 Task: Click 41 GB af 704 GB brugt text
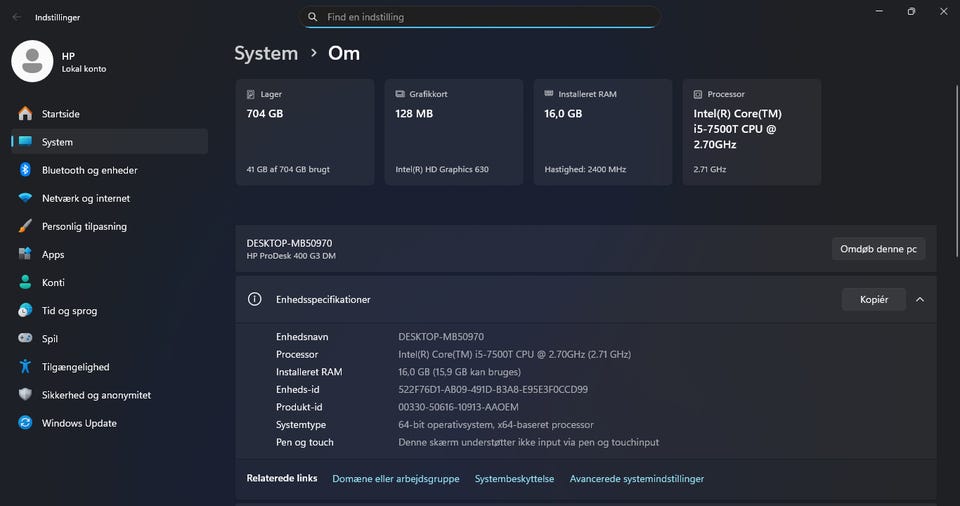pyautogui.click(x=288, y=169)
